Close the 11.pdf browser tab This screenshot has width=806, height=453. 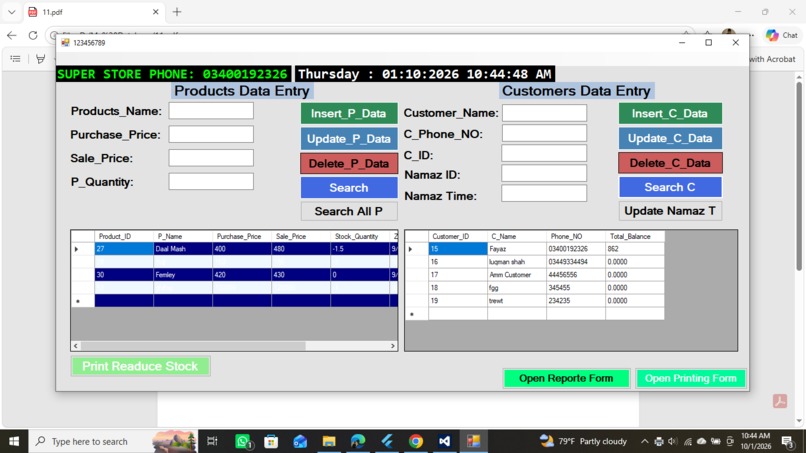click(x=156, y=12)
